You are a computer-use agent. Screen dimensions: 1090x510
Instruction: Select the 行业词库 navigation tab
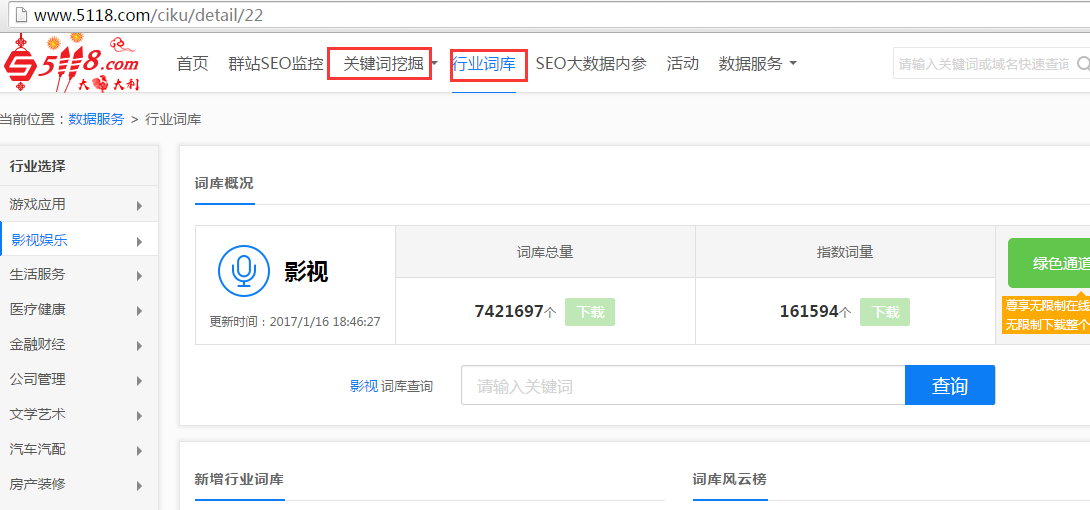(x=484, y=65)
